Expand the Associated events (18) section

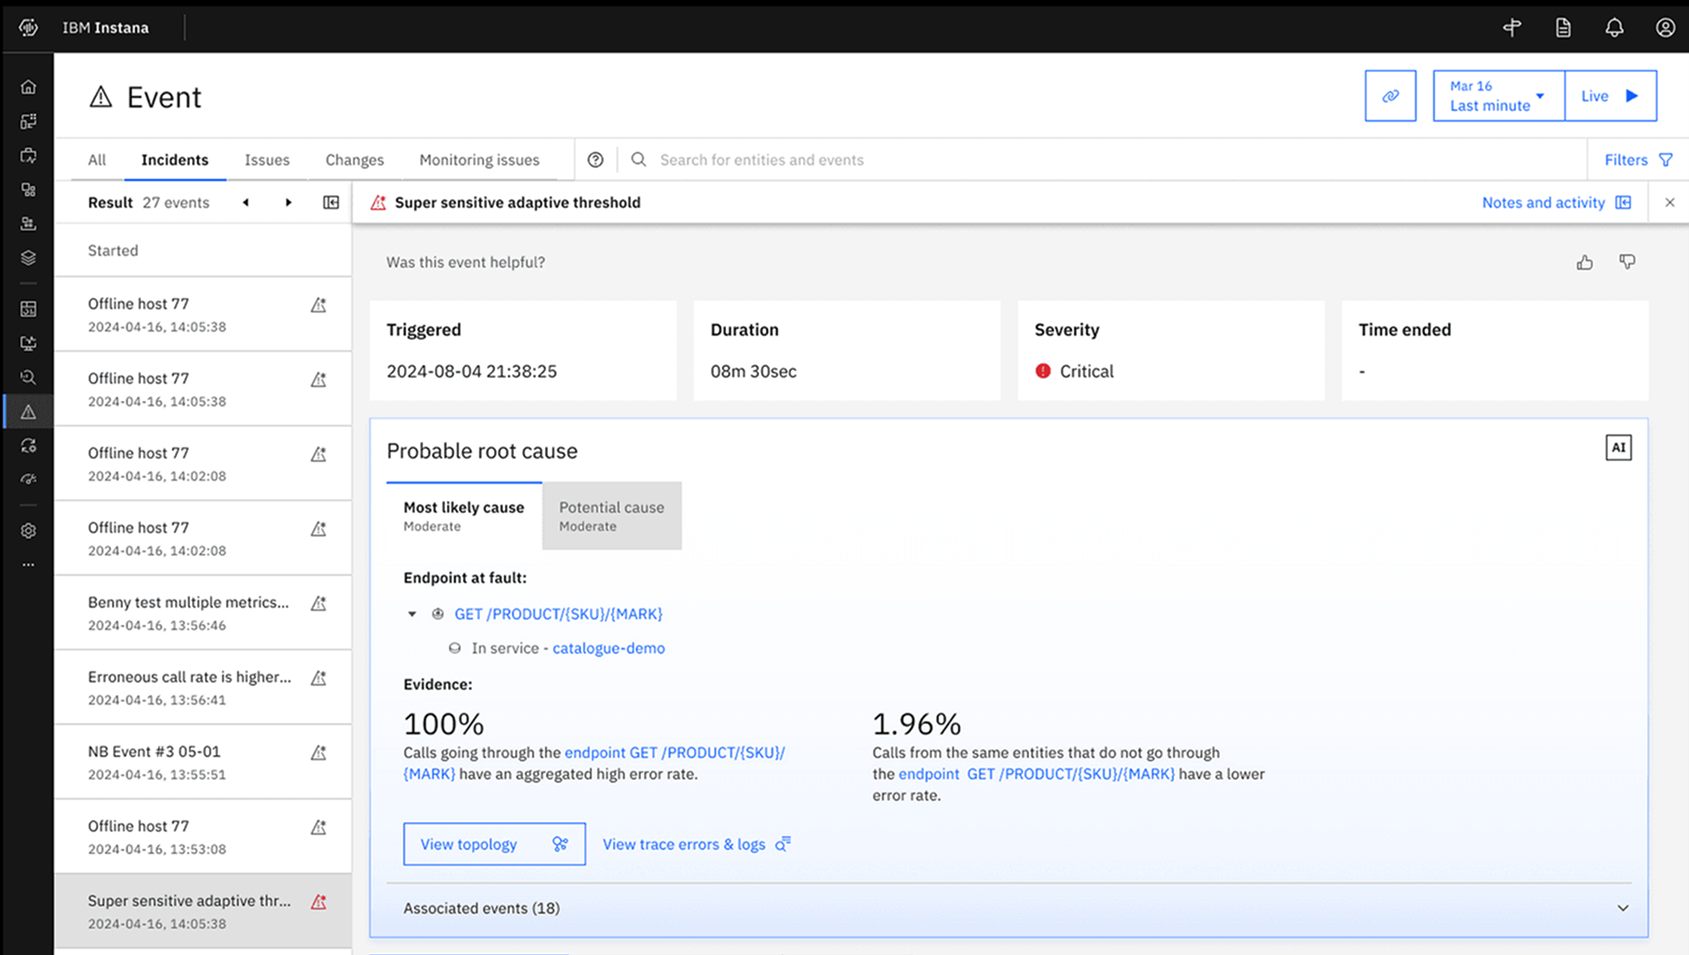pos(1009,908)
